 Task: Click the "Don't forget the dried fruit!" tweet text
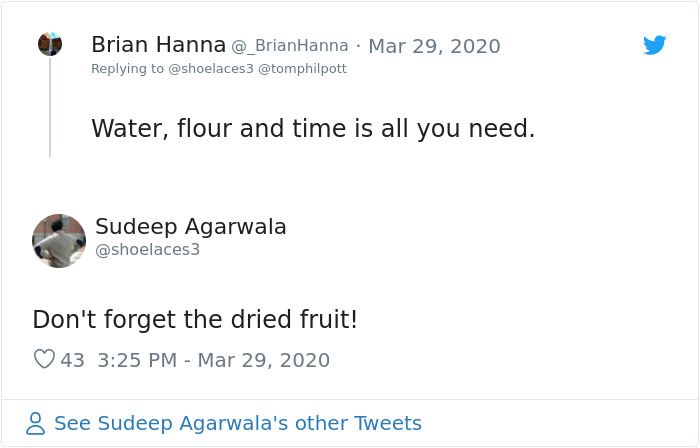pyautogui.click(x=195, y=320)
